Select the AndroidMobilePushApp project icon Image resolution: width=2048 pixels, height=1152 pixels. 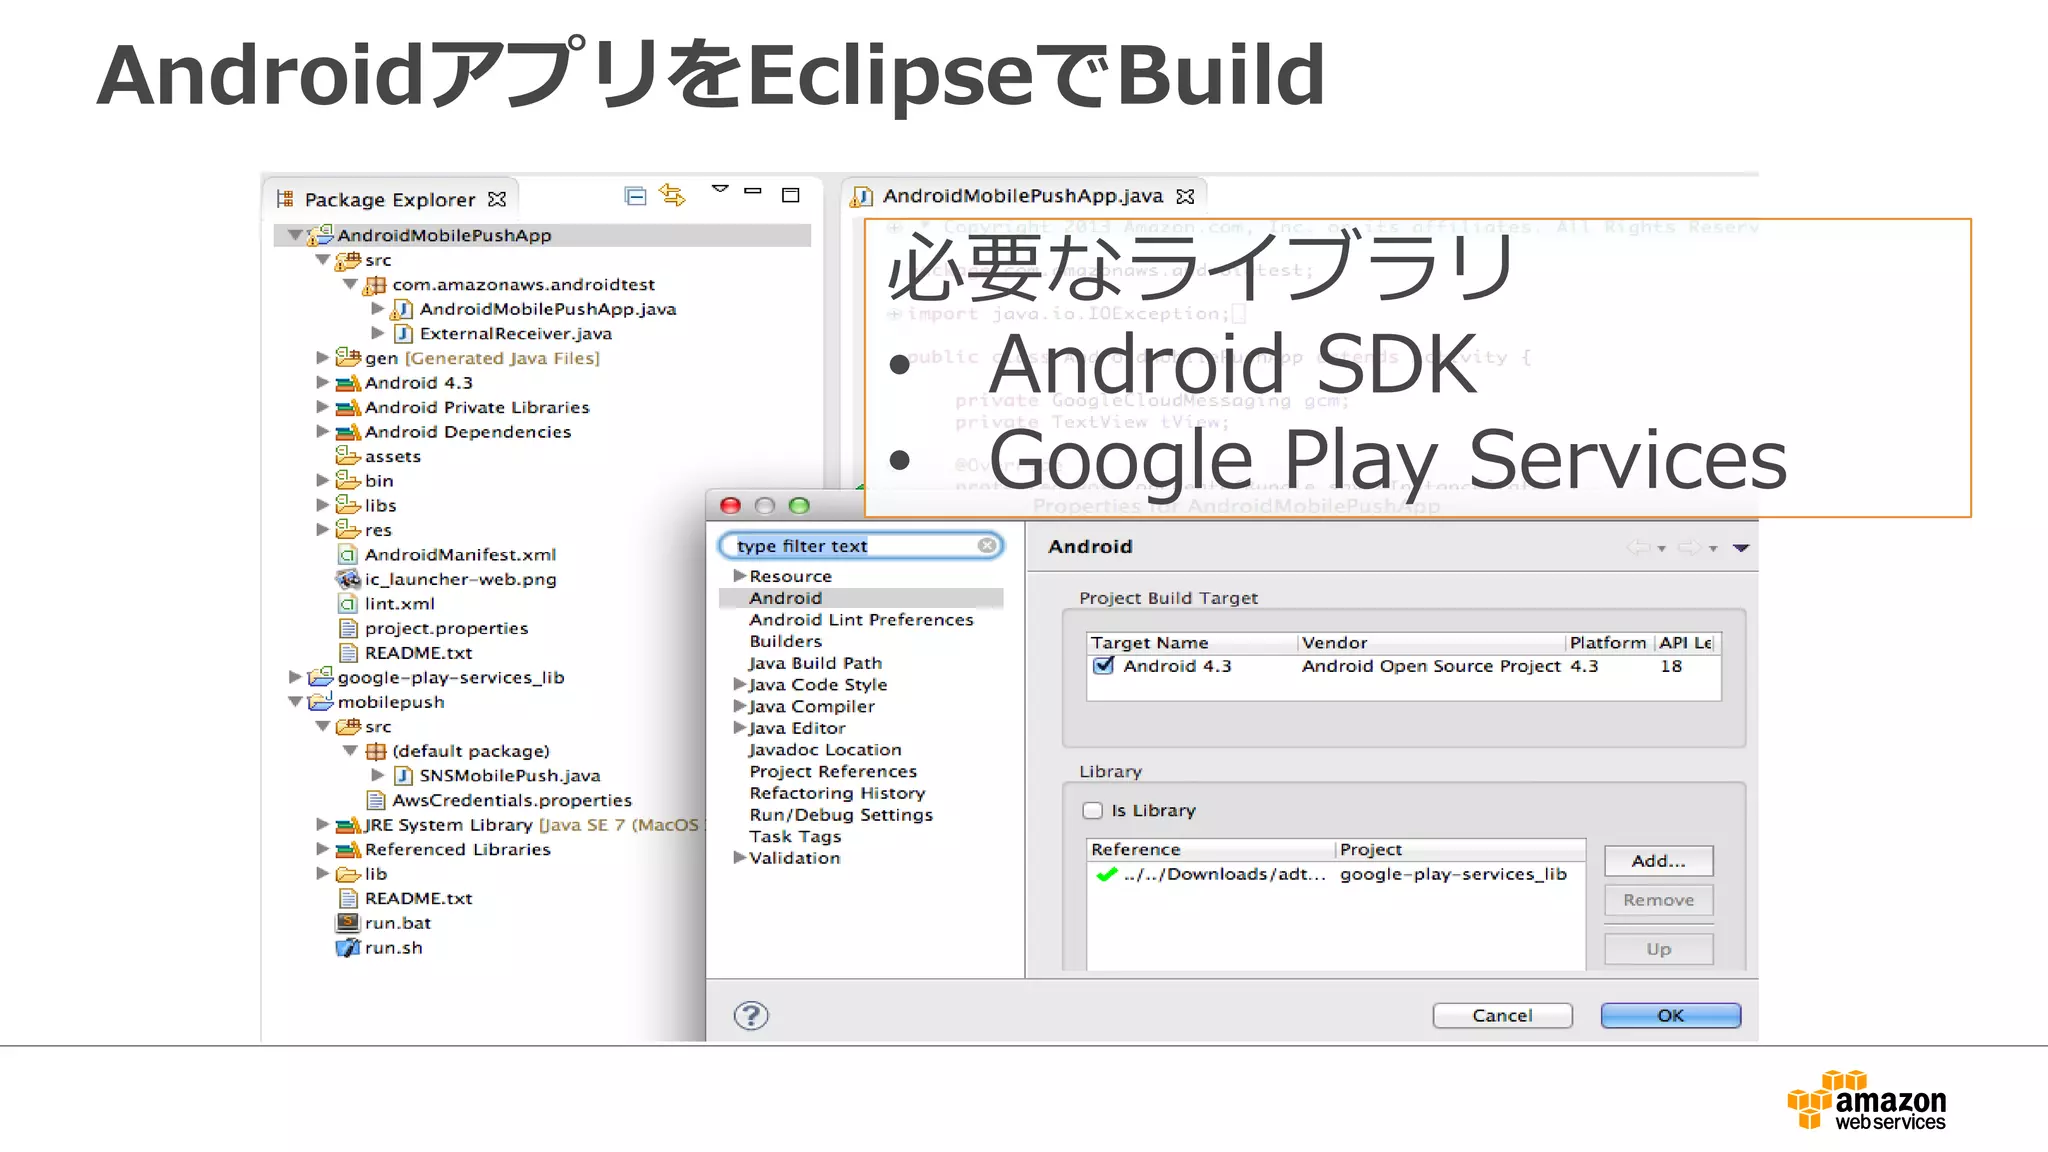pyautogui.click(x=321, y=235)
